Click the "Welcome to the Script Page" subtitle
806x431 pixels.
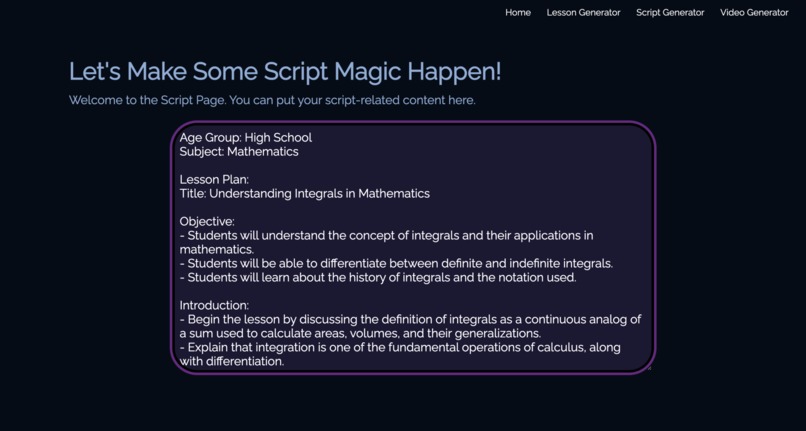(272, 100)
